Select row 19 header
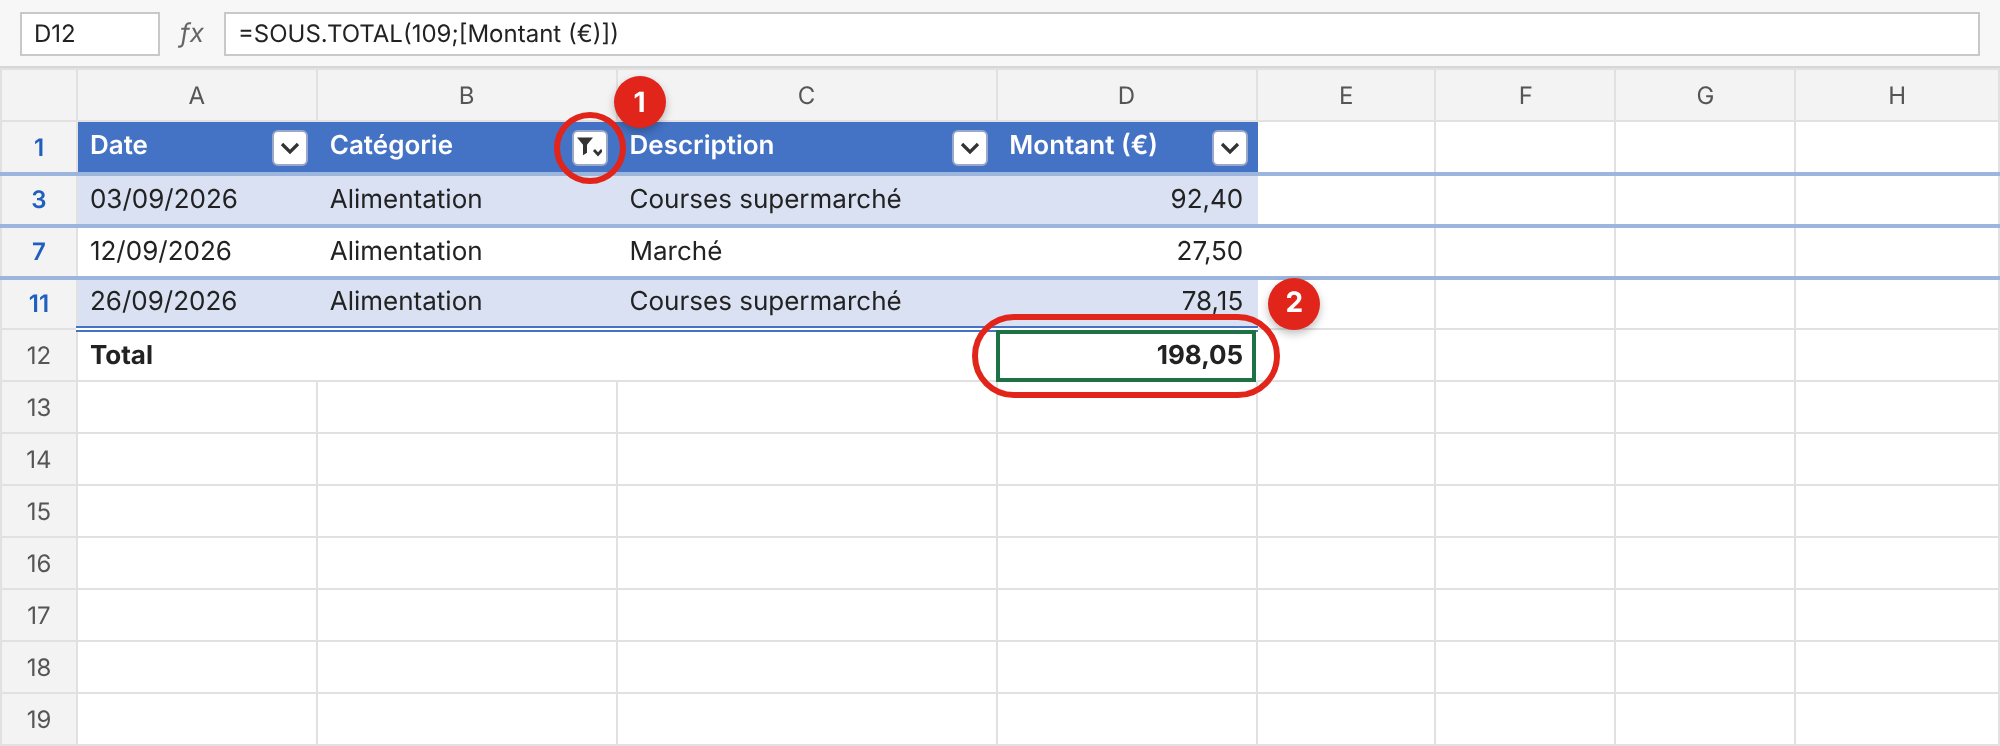Screen dimensions: 2000x746 39,719
